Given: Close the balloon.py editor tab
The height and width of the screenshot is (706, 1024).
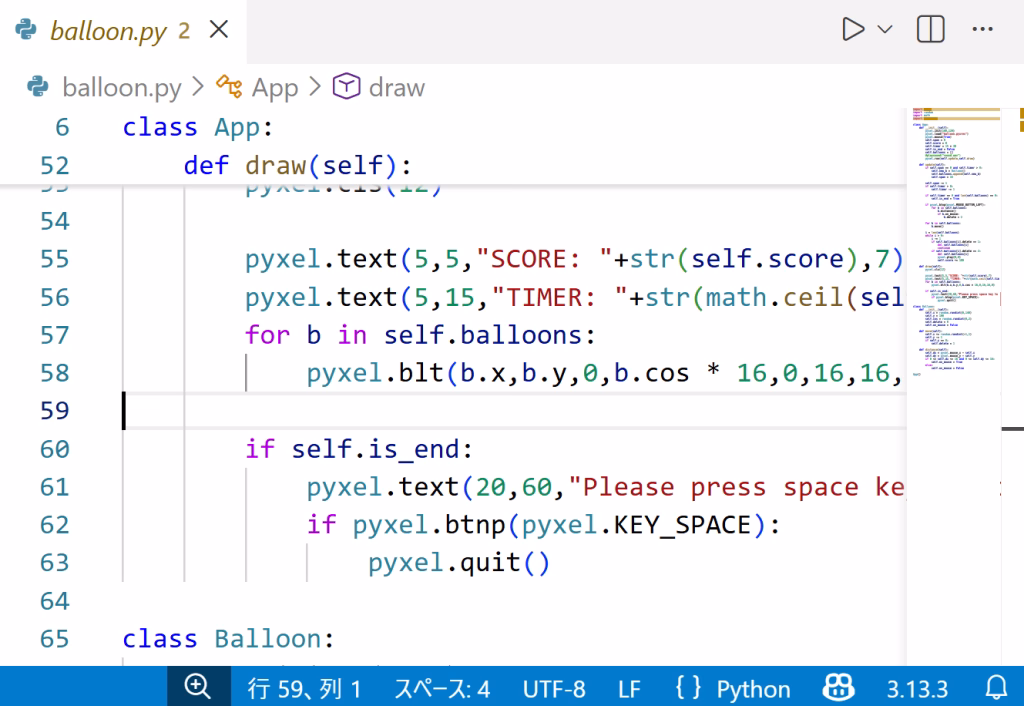Looking at the screenshot, I should [217, 30].
